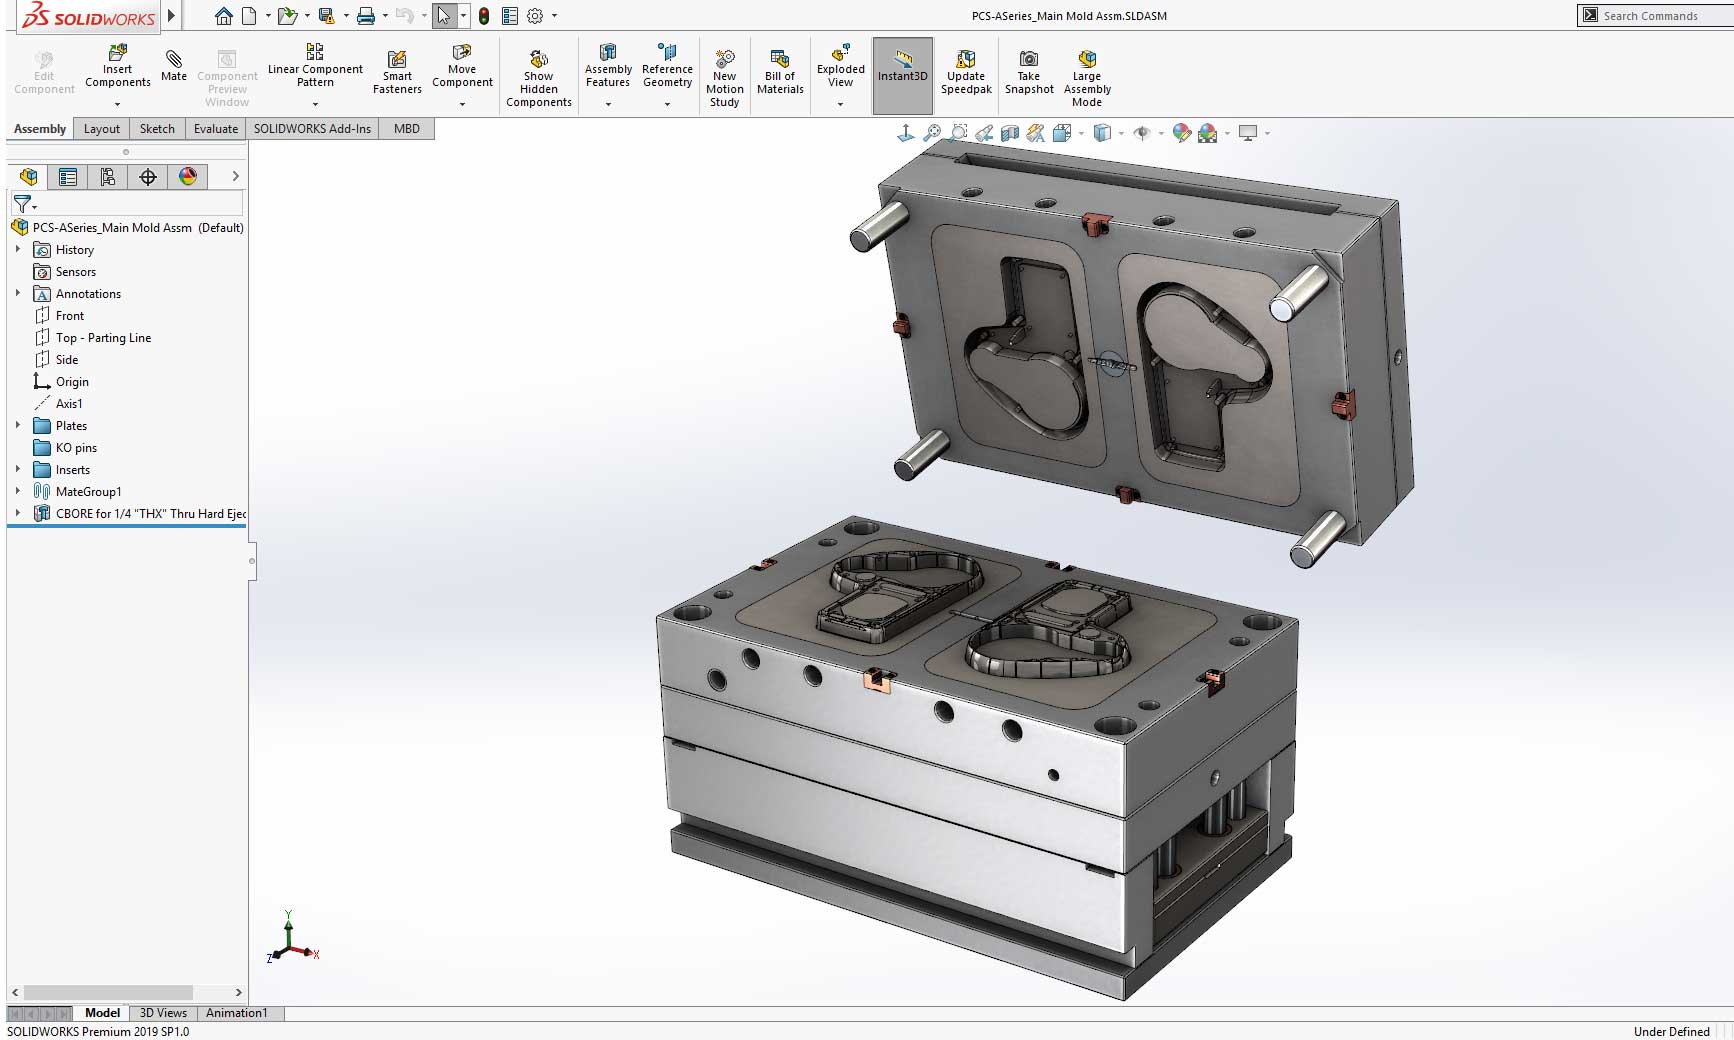Open the Bill of Materials tool

[779, 70]
